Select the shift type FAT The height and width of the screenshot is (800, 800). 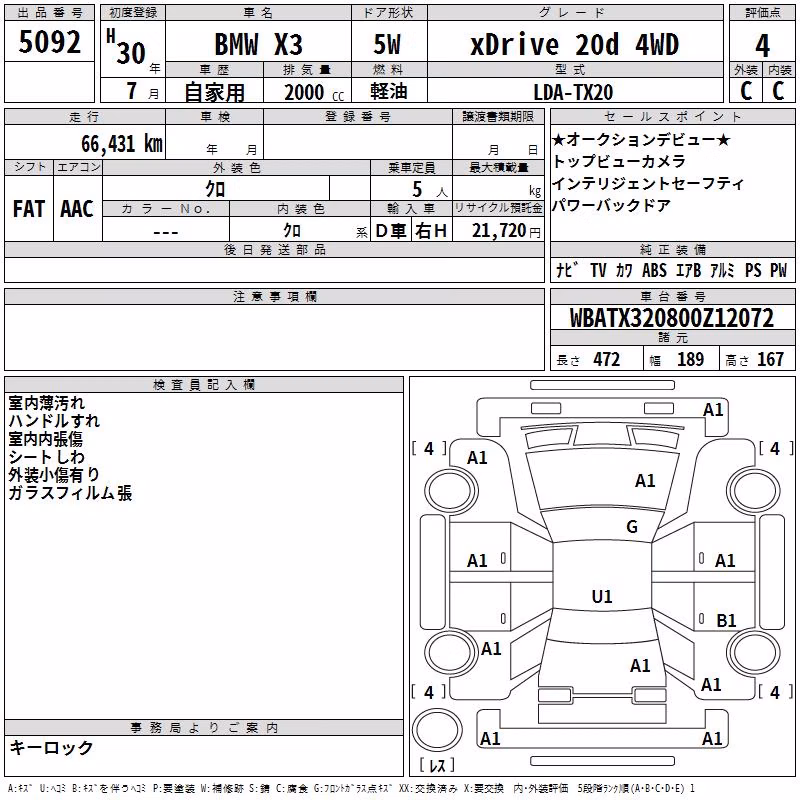coord(29,209)
